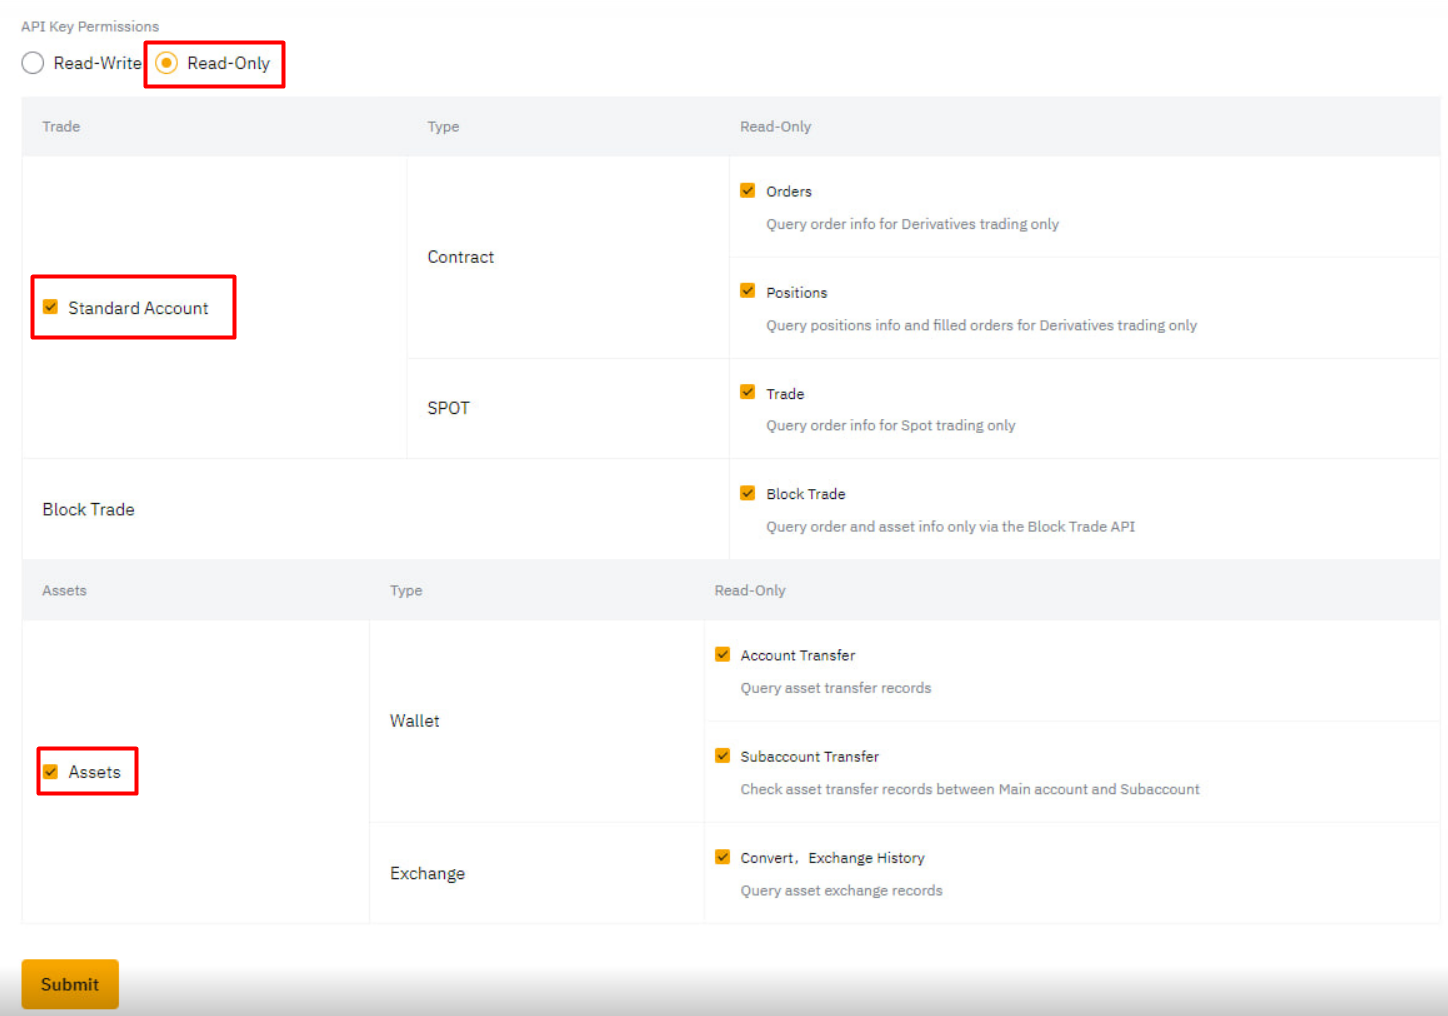Uncheck the Standard Account checkbox
Viewport: 1448px width, 1016px height.
click(50, 307)
